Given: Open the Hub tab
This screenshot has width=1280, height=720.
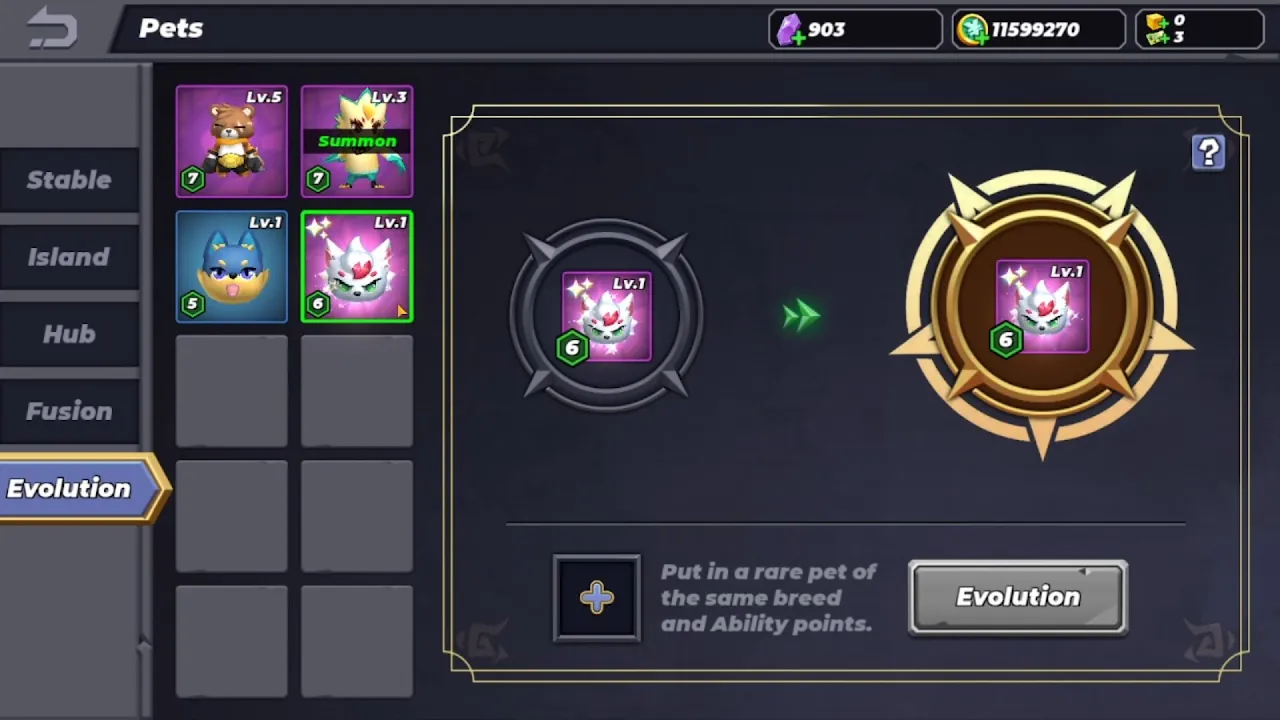Looking at the screenshot, I should click(x=69, y=334).
